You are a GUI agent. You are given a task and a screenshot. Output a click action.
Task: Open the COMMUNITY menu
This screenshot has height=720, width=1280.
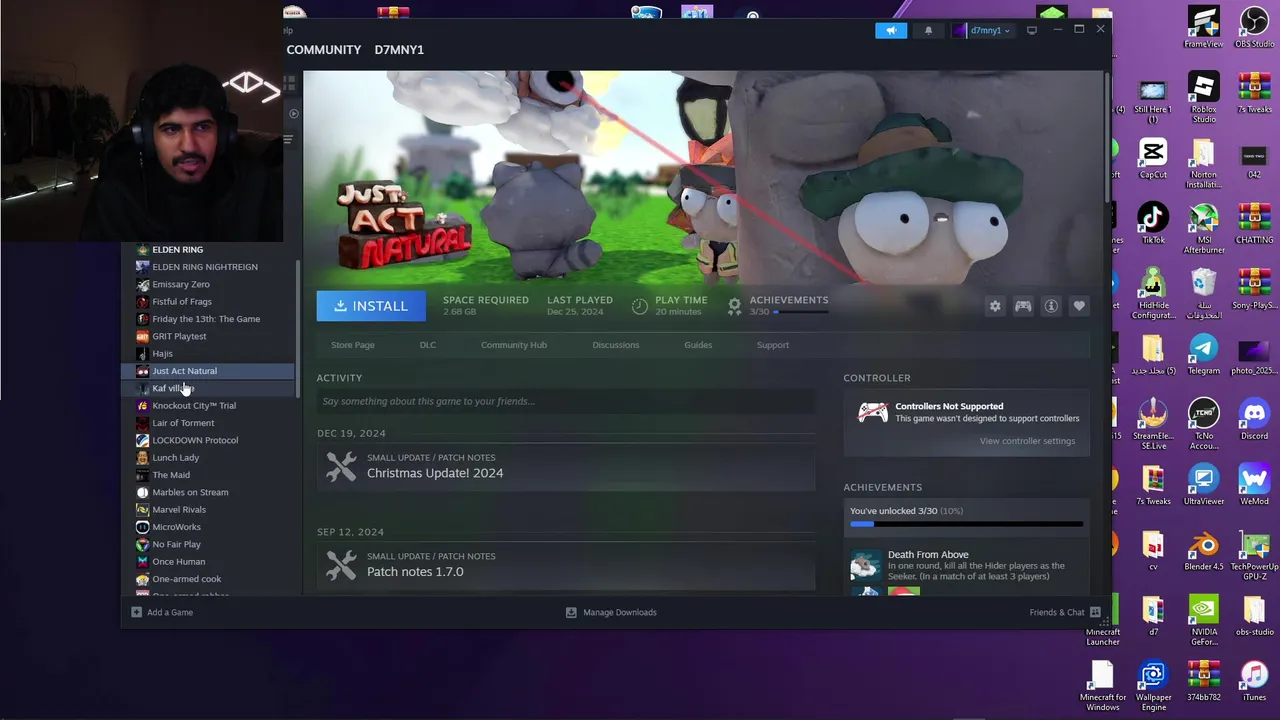click(324, 50)
